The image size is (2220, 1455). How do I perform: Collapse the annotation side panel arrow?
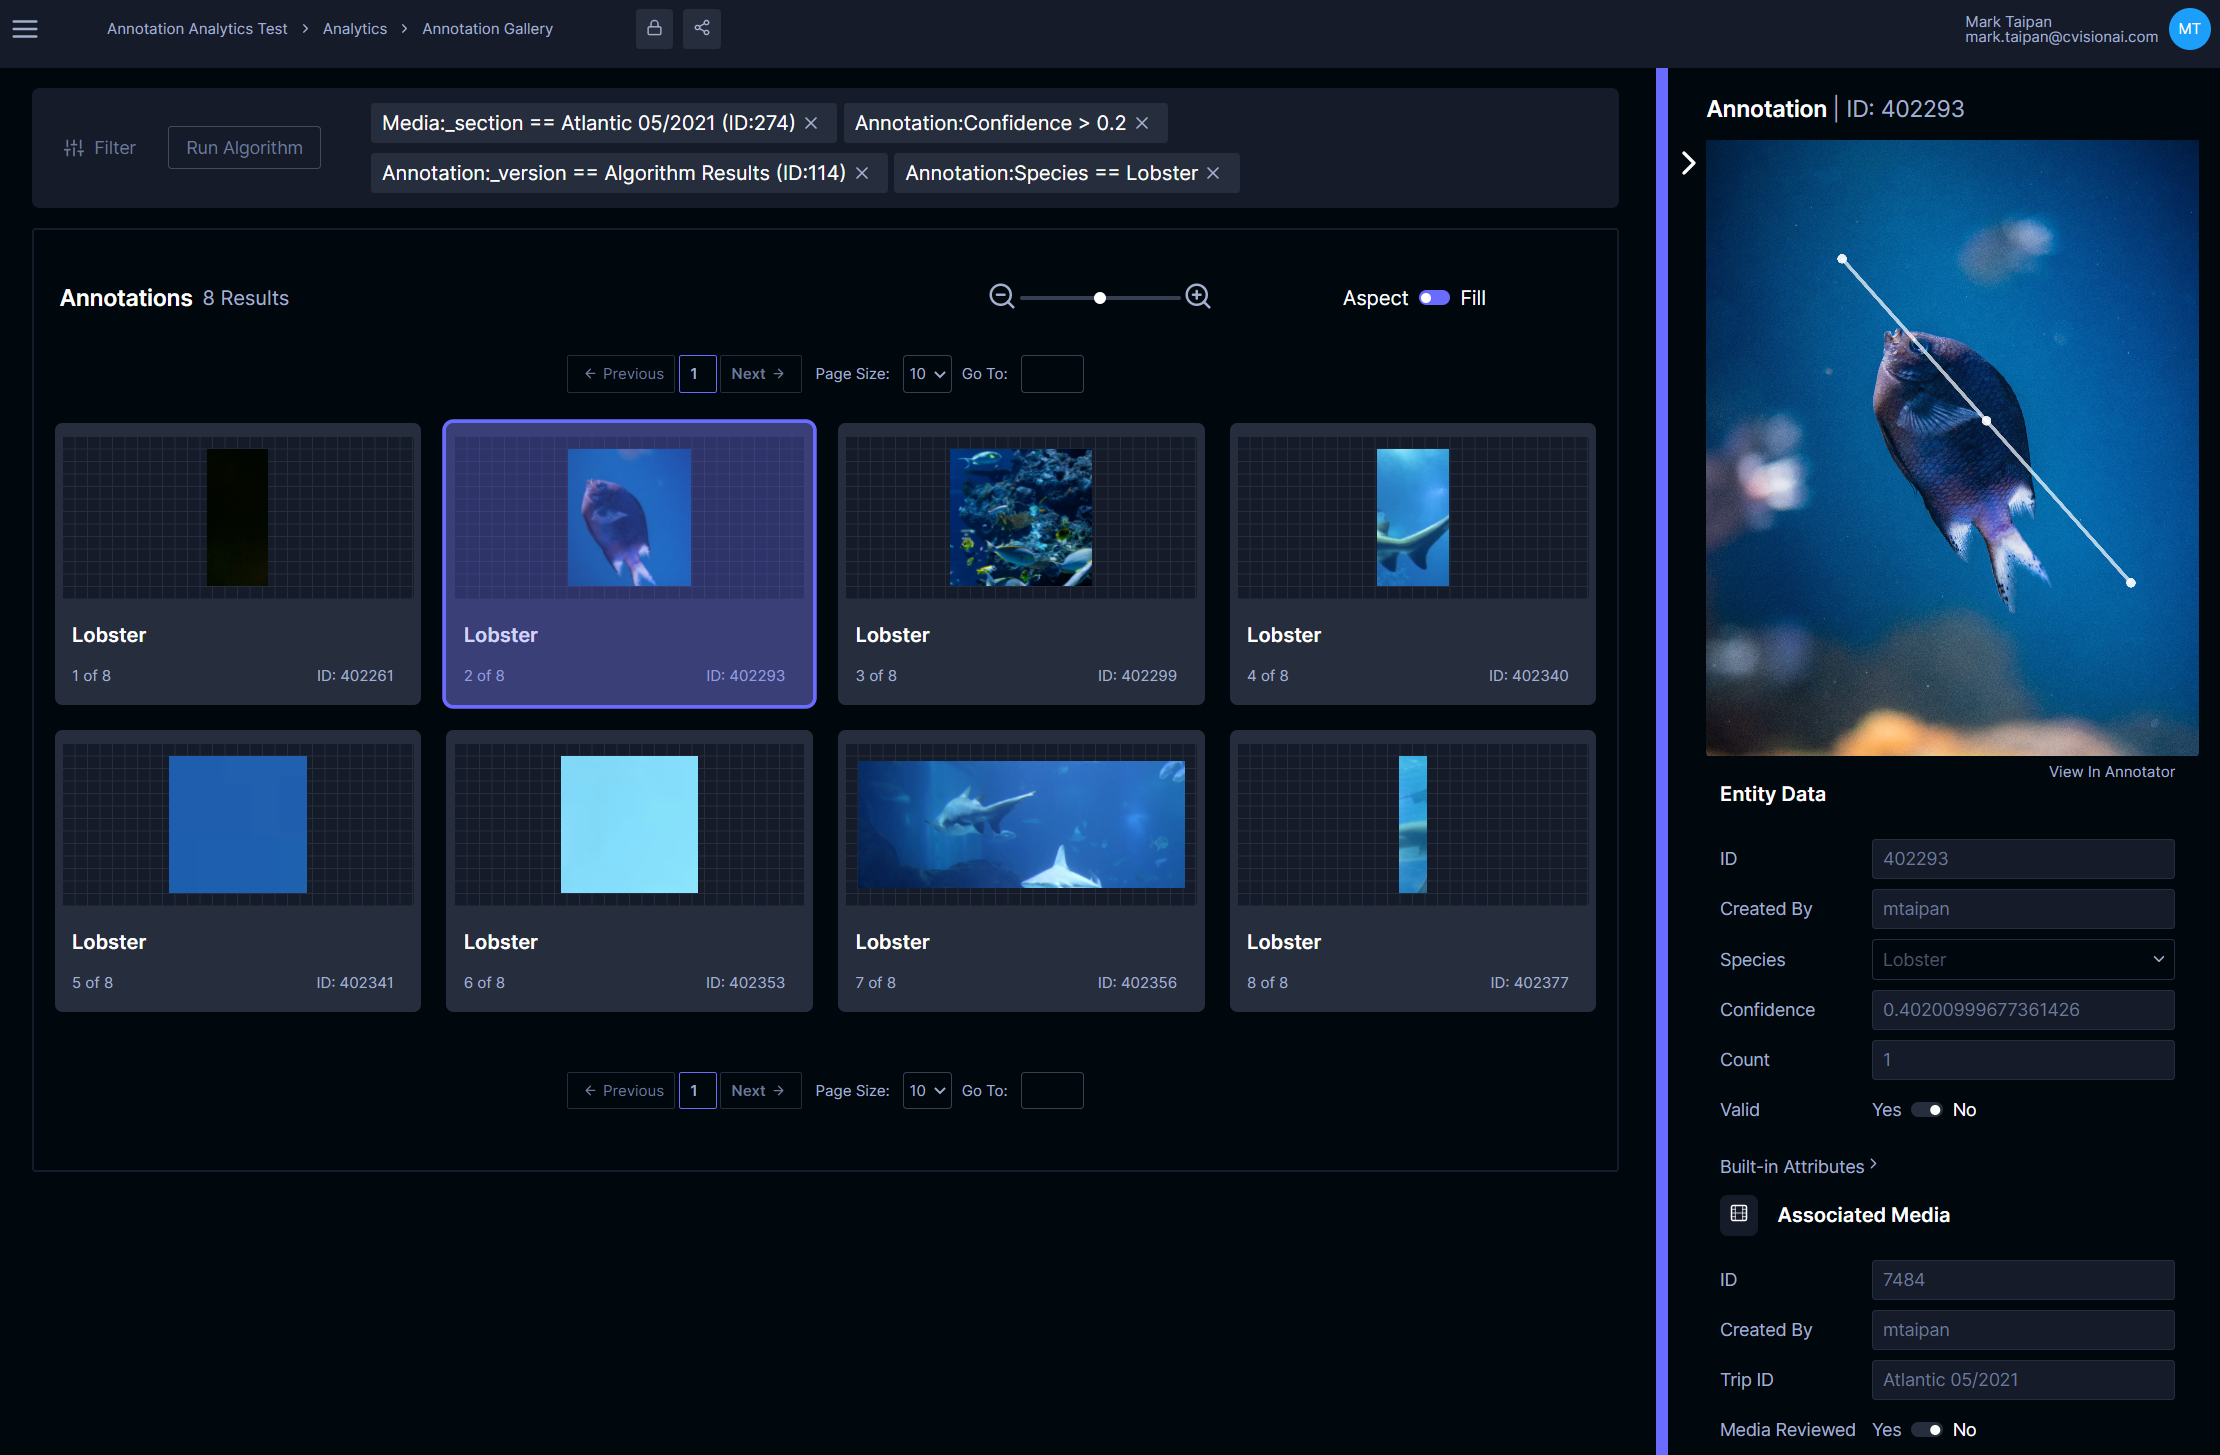[x=1688, y=163]
